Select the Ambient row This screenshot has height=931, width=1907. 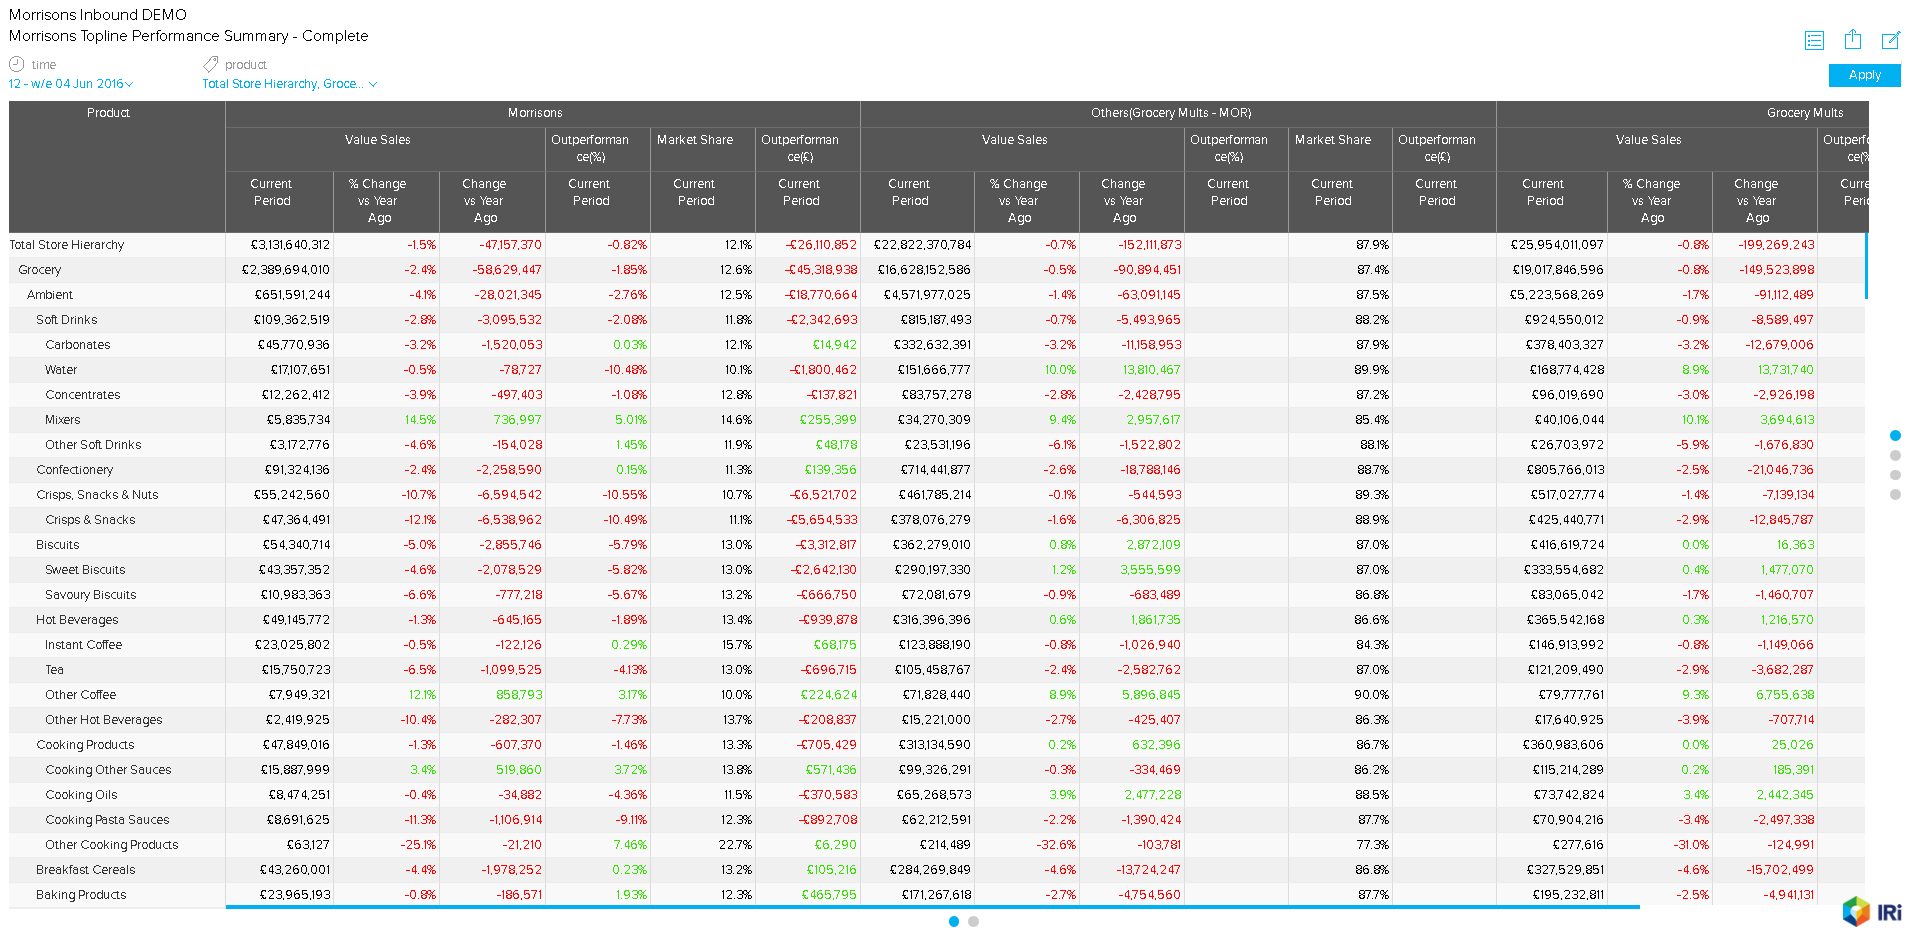[937, 295]
